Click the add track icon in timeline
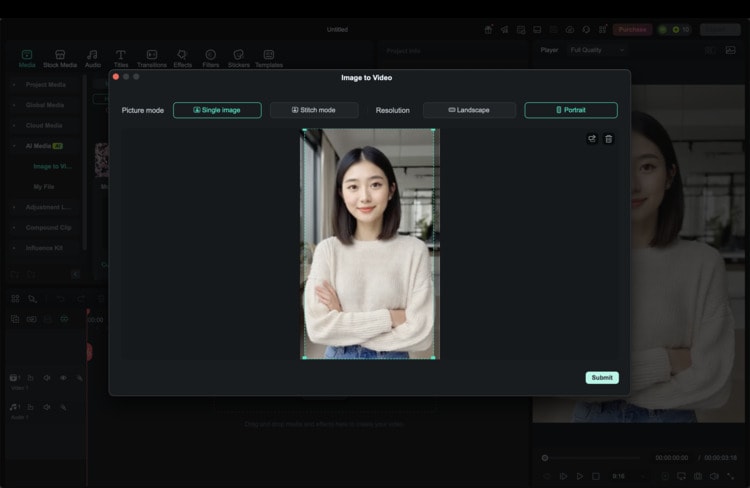This screenshot has width=750, height=488. 15,319
